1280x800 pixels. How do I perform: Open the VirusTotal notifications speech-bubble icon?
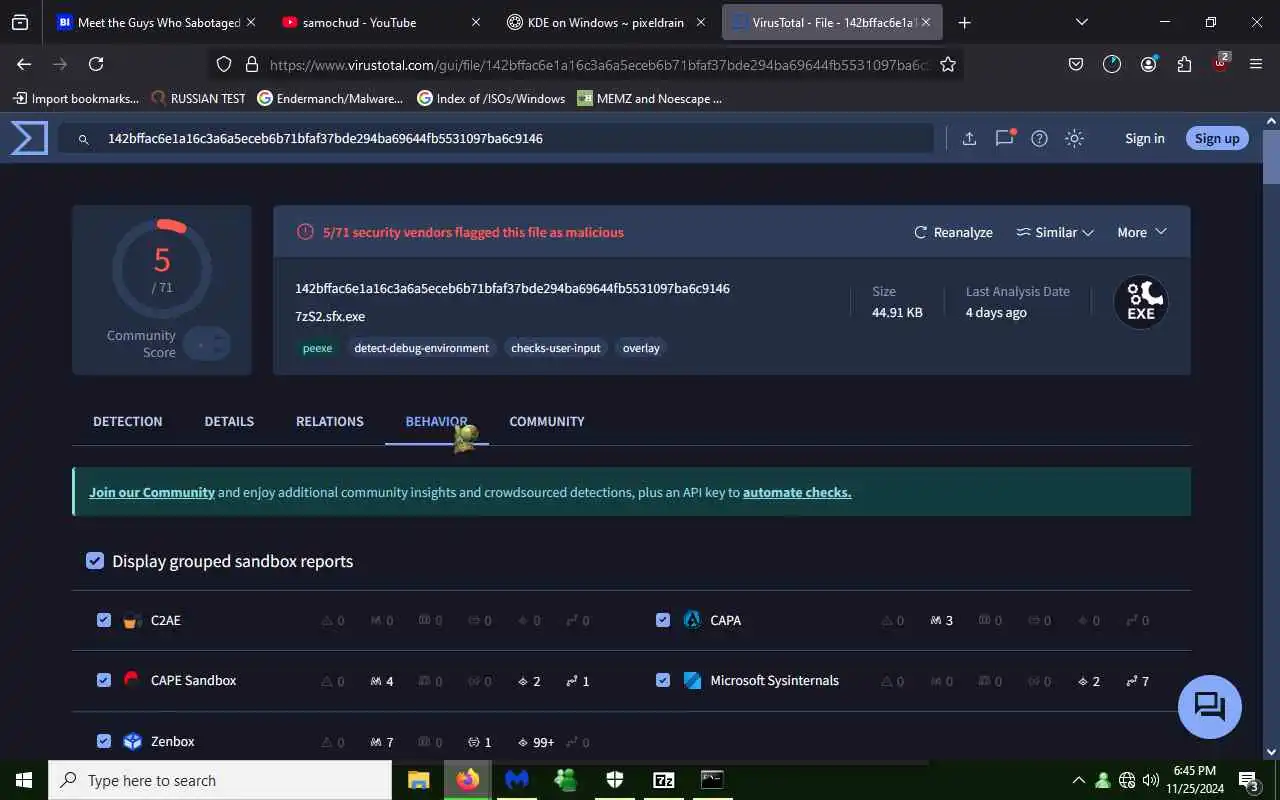[x=1005, y=138]
